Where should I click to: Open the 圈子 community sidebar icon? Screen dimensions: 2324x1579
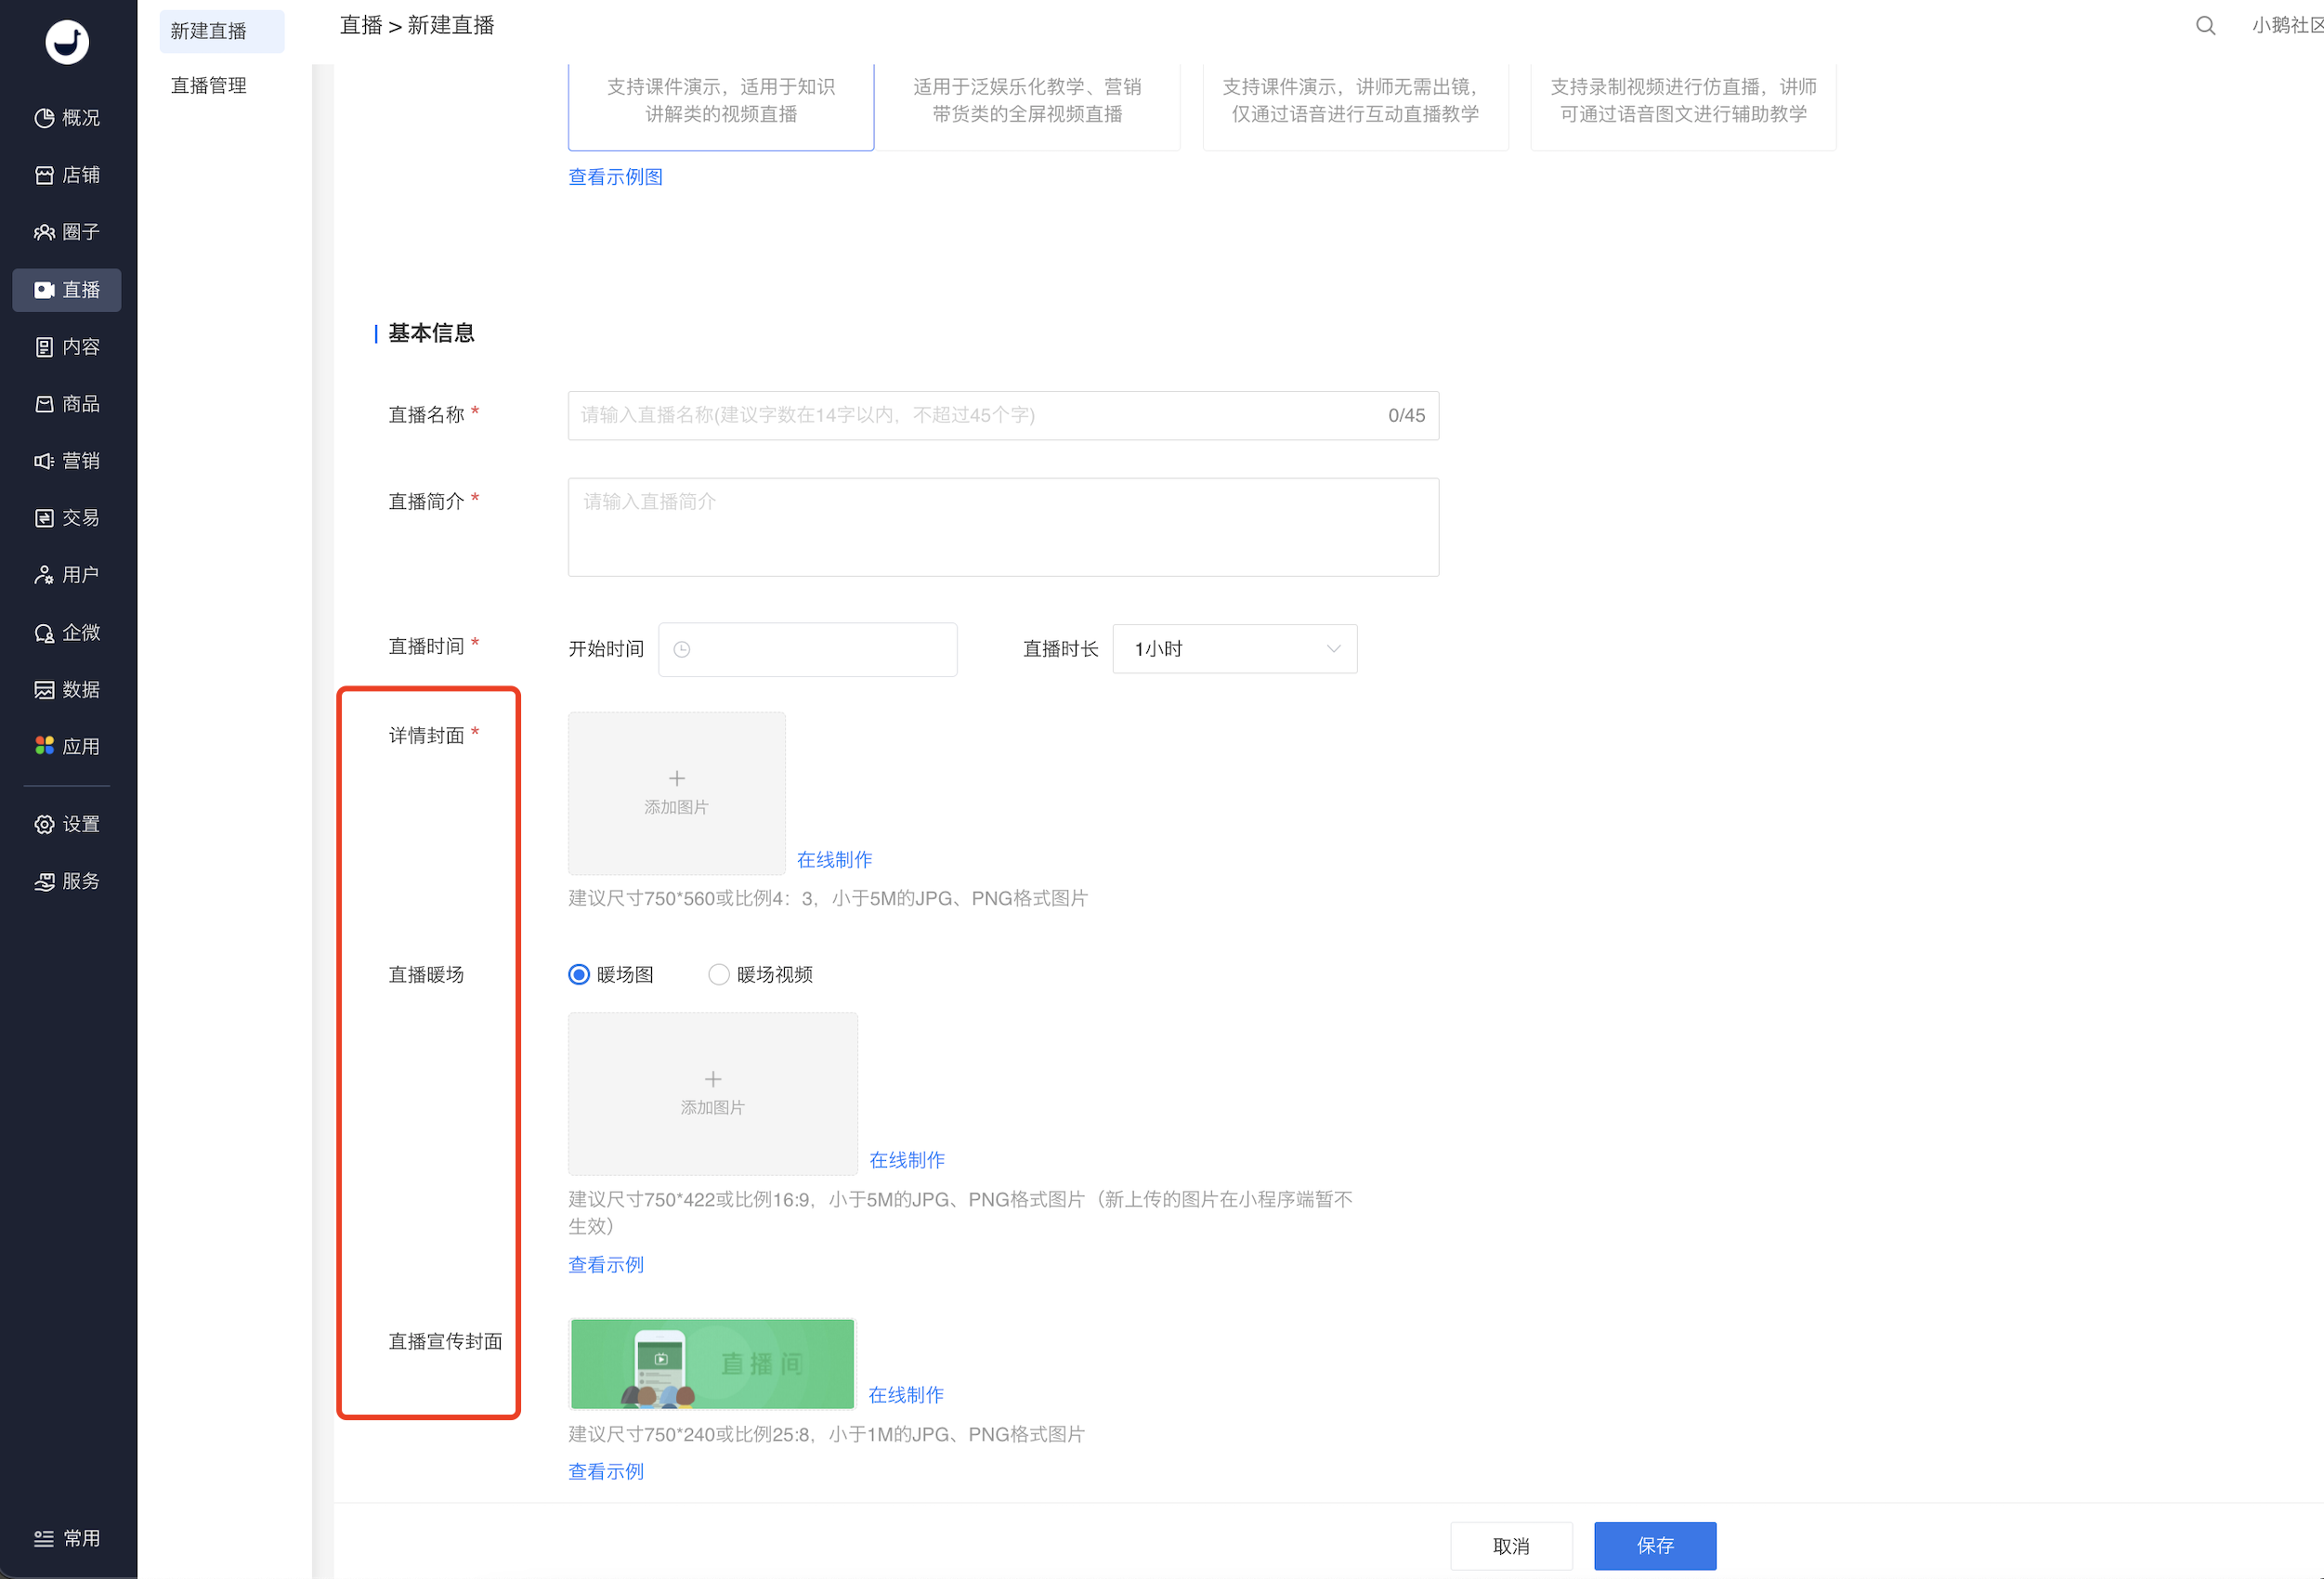click(x=44, y=232)
